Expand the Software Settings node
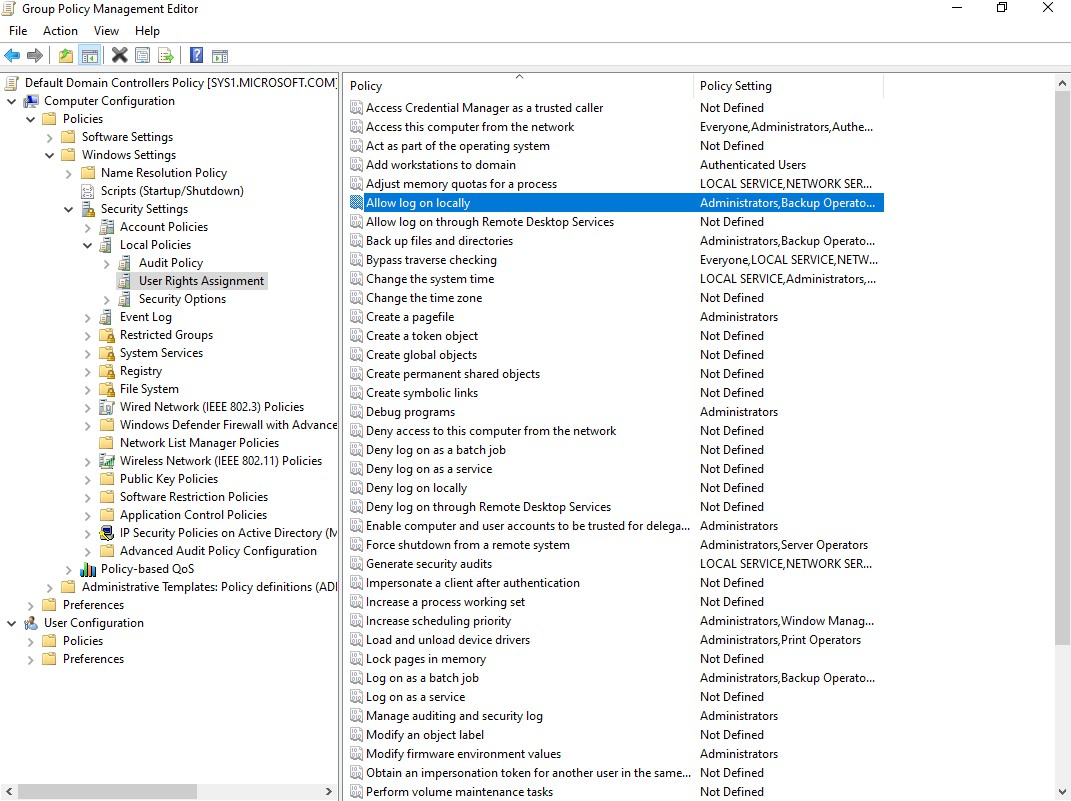The width and height of the screenshot is (1071, 801). [49, 137]
